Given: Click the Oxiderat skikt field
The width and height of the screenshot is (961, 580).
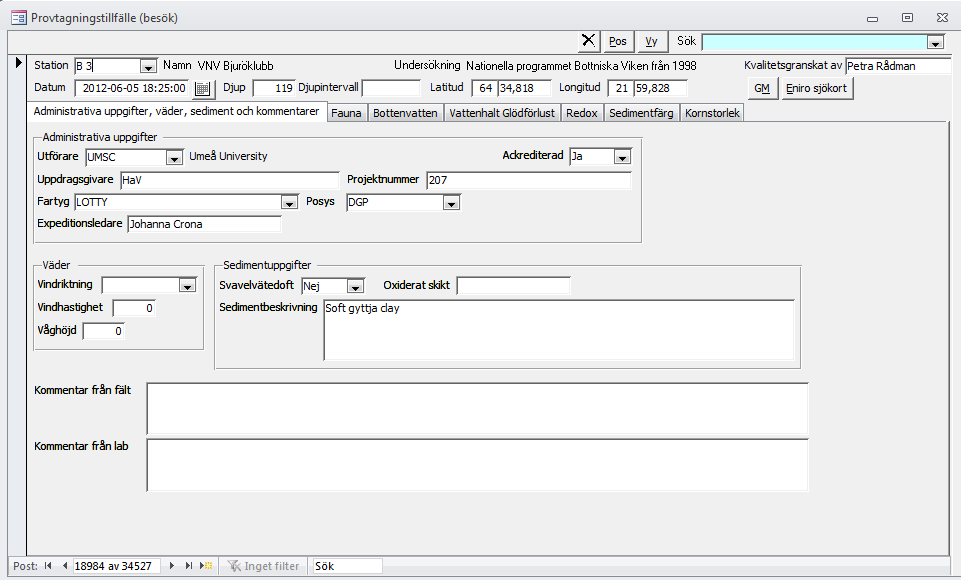Looking at the screenshot, I should point(514,286).
